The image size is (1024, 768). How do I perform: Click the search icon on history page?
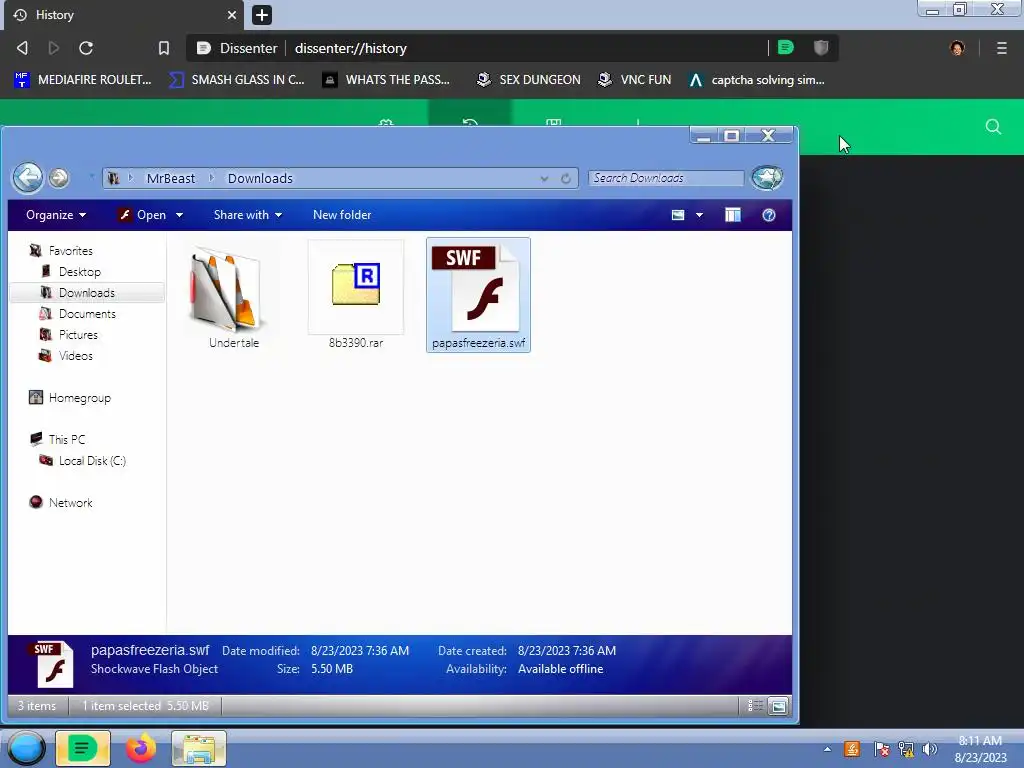[993, 127]
